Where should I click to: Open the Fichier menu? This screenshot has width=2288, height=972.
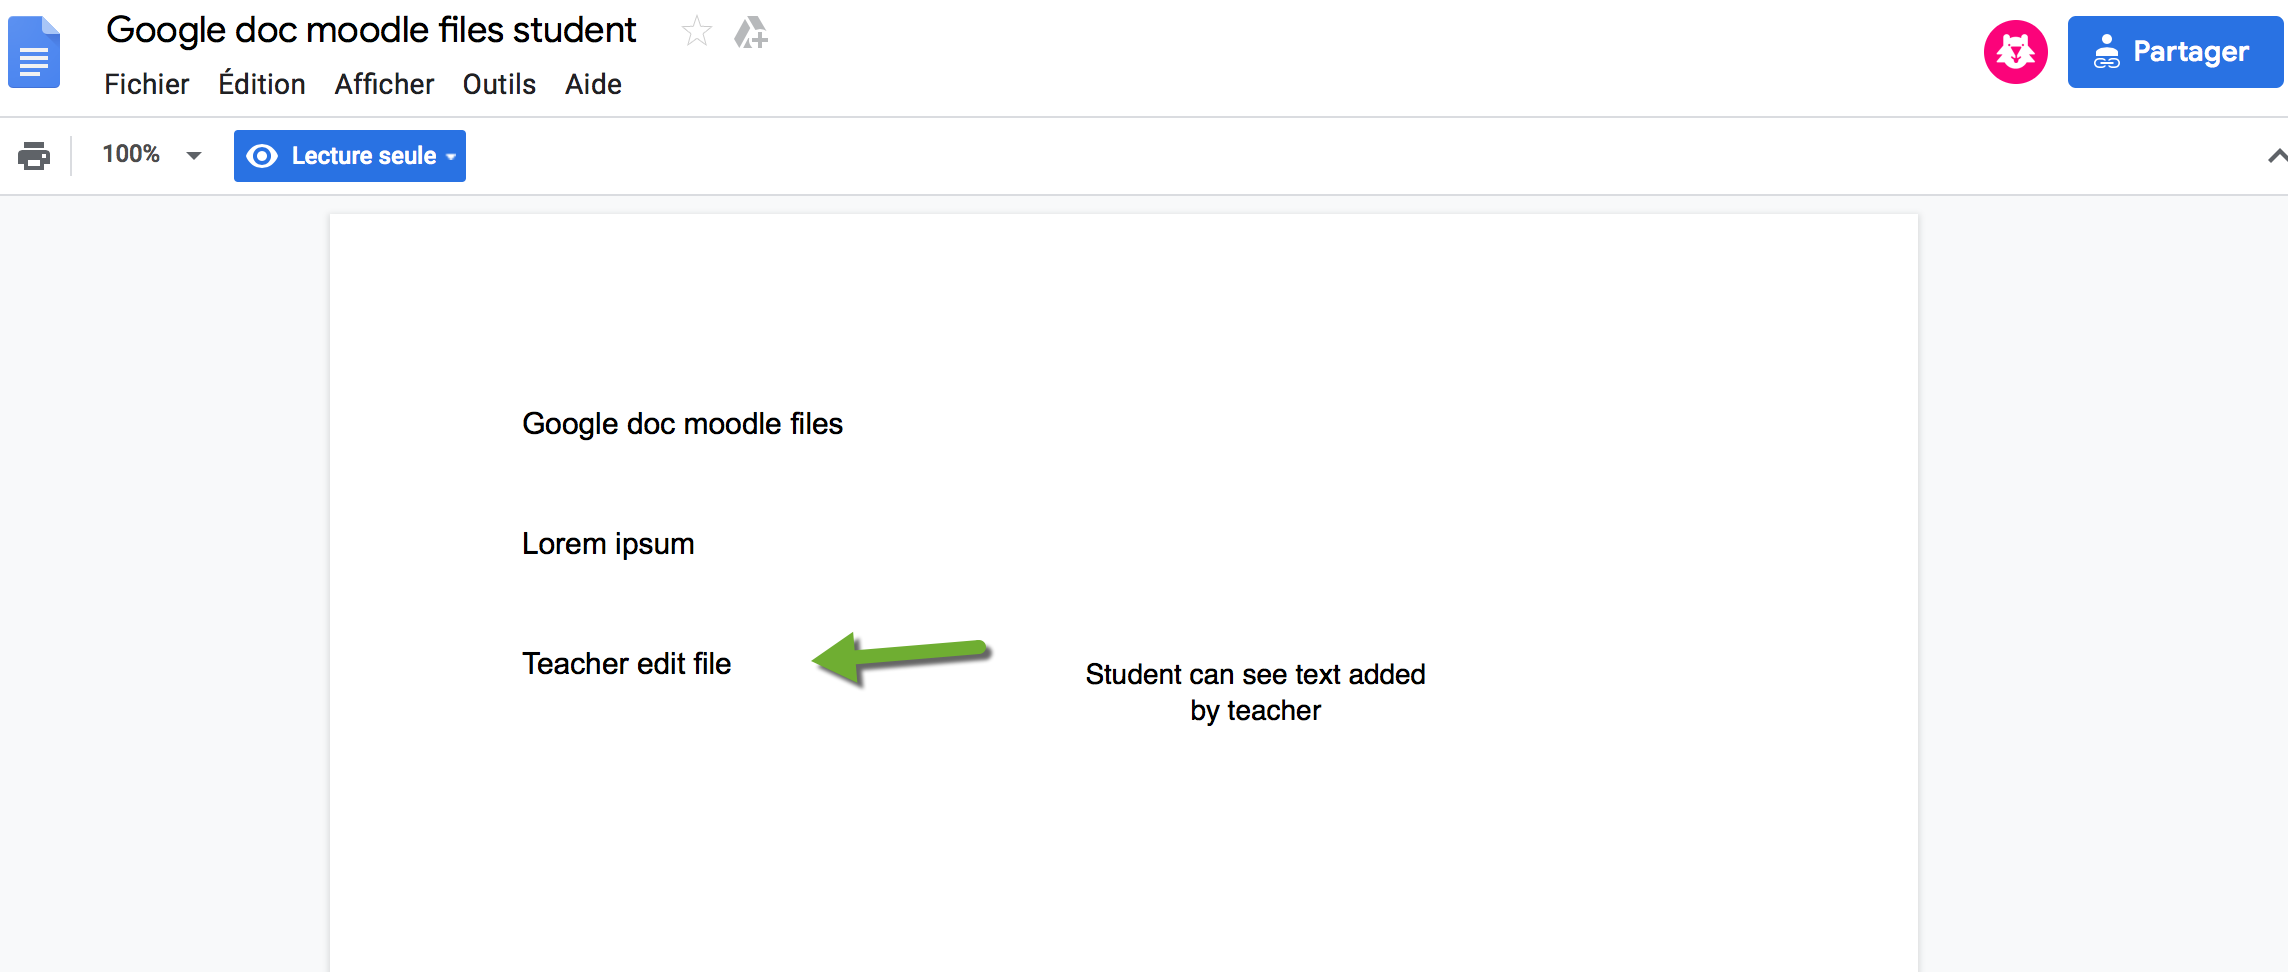point(146,84)
